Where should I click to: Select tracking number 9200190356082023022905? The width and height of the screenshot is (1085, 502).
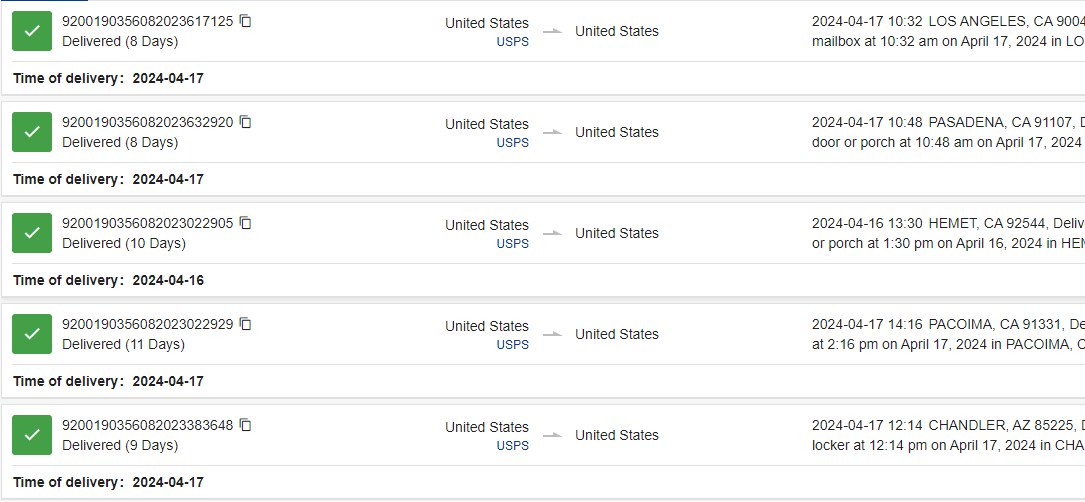pyautogui.click(x=148, y=224)
